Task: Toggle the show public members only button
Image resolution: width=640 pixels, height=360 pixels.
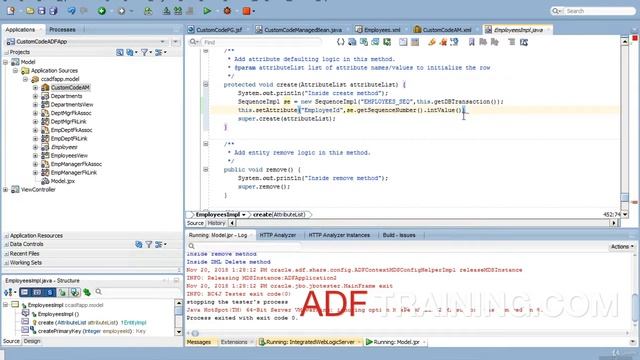Action: (62, 292)
